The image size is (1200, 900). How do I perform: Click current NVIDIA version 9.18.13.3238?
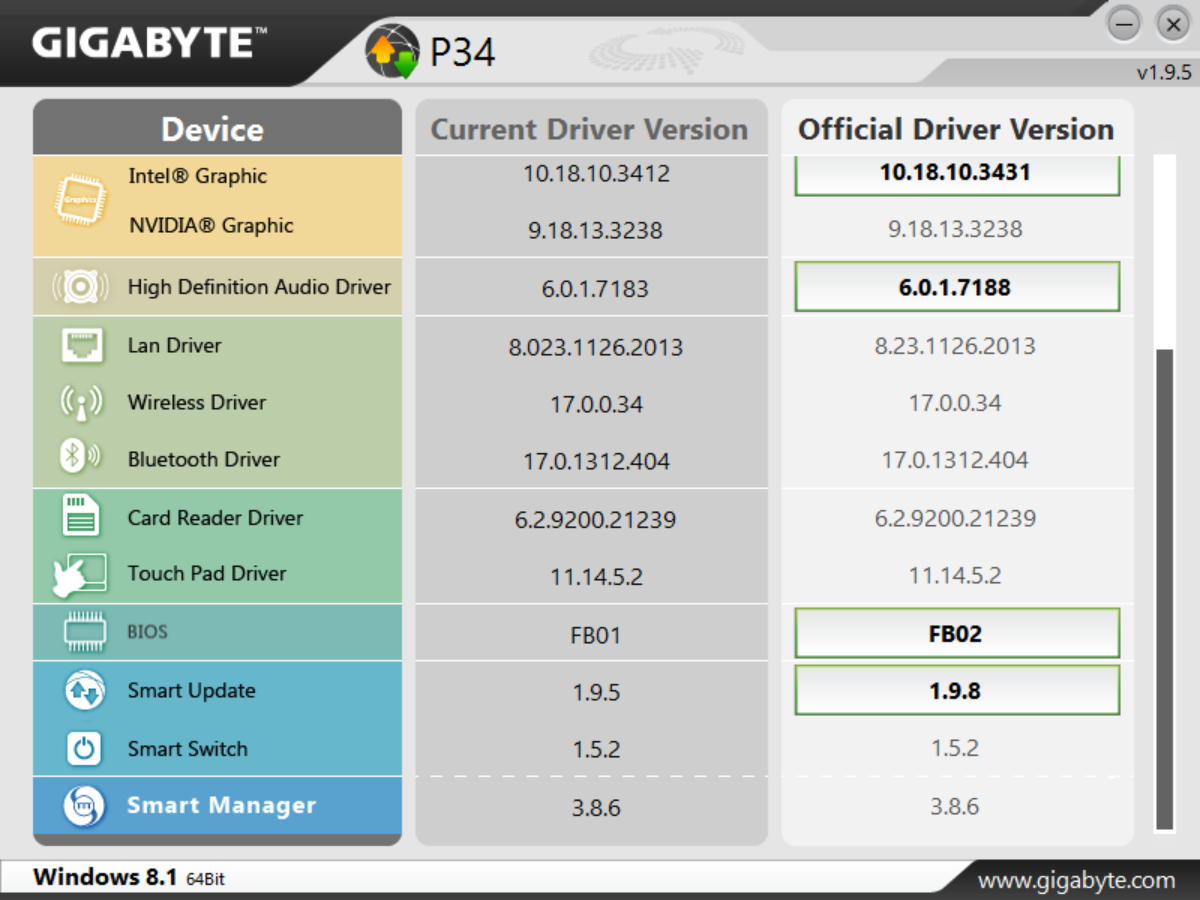tap(595, 230)
